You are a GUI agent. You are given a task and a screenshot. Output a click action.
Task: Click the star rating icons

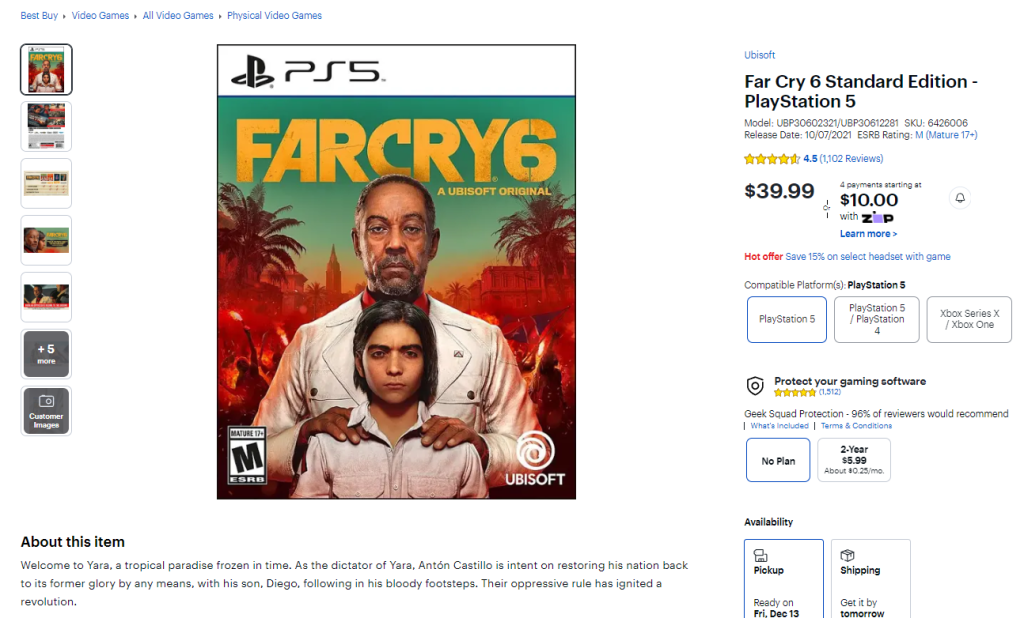[771, 159]
